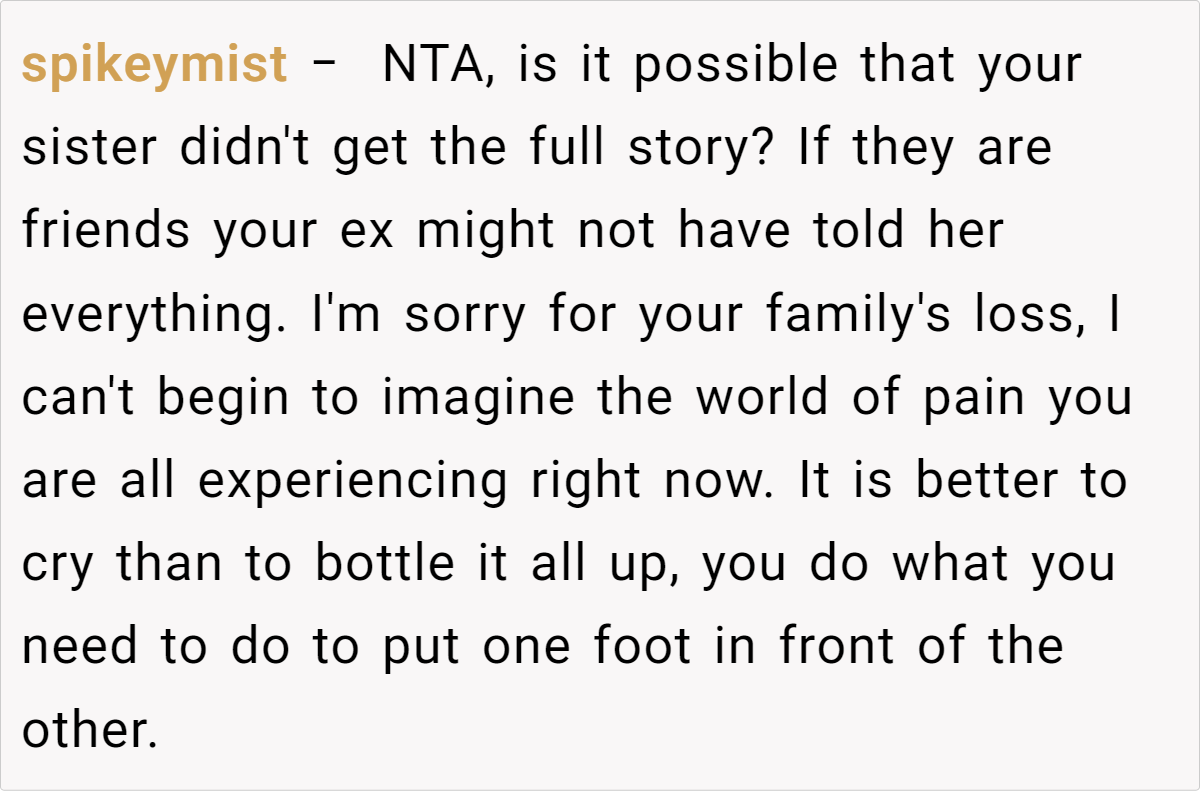Click the final word "other."
The image size is (1200, 791).
[90, 730]
